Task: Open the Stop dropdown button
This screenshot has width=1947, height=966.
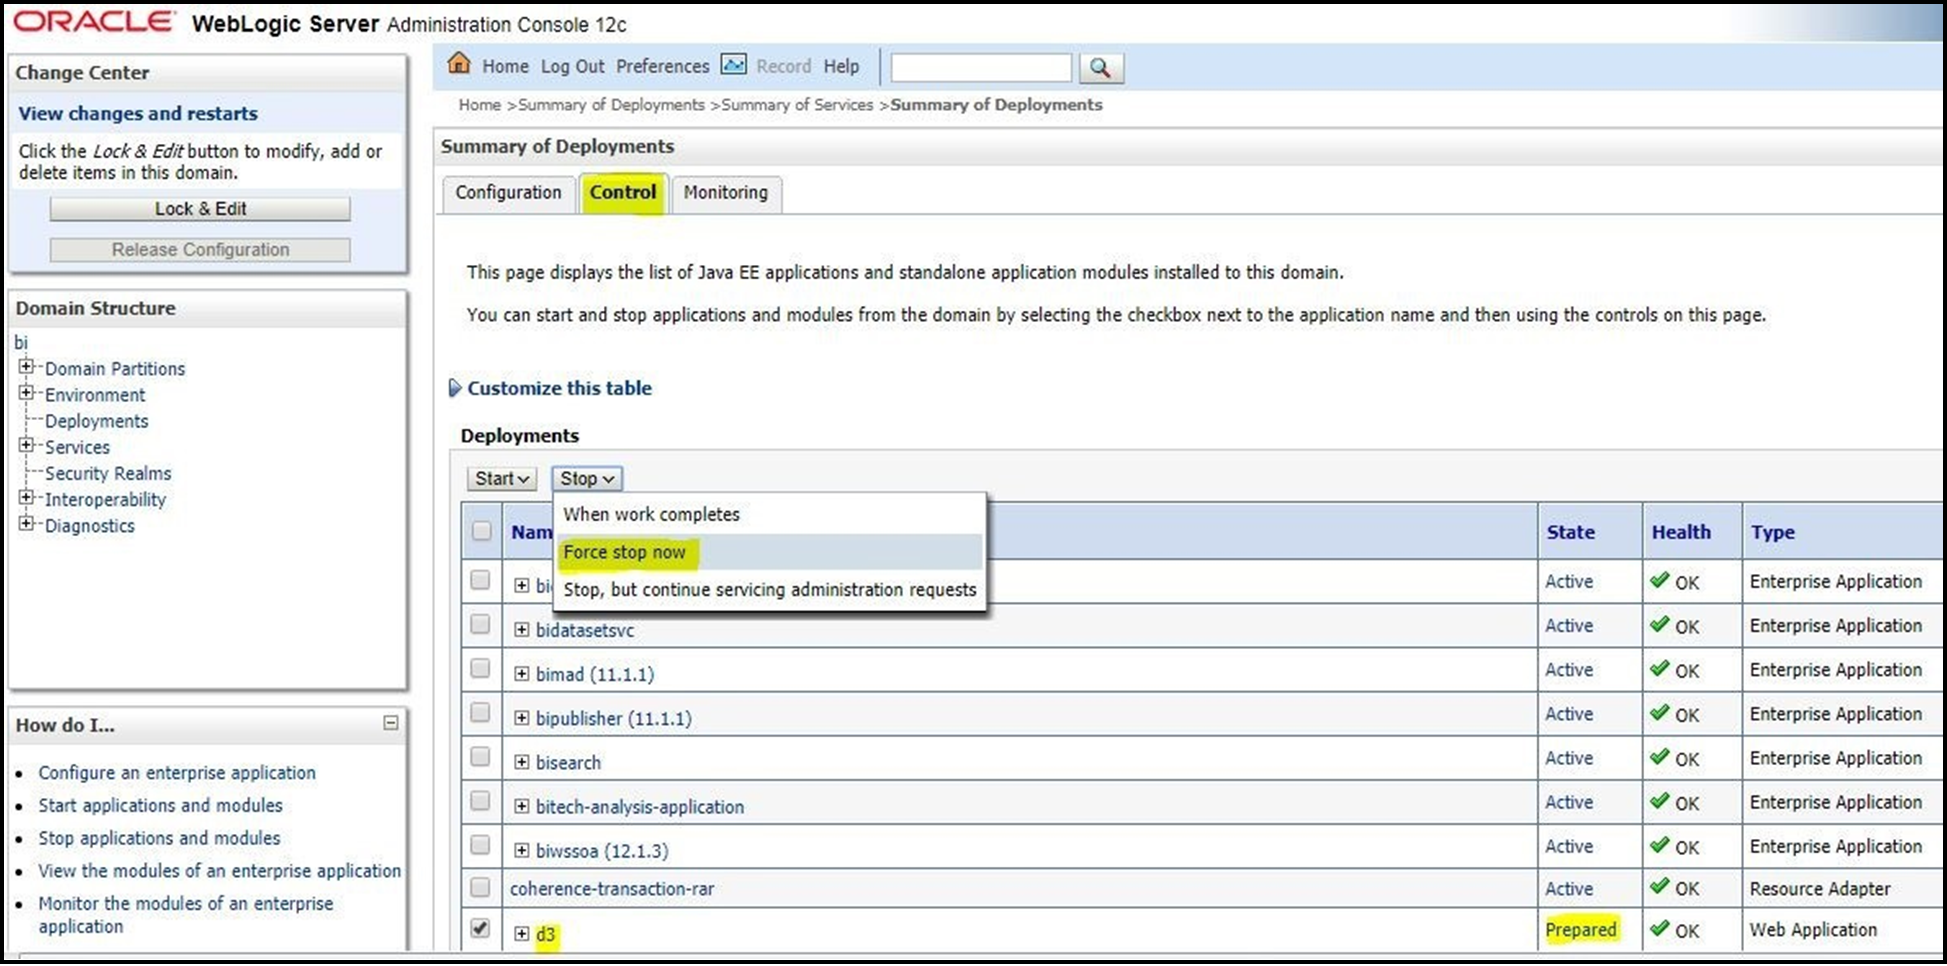Action: coord(587,479)
